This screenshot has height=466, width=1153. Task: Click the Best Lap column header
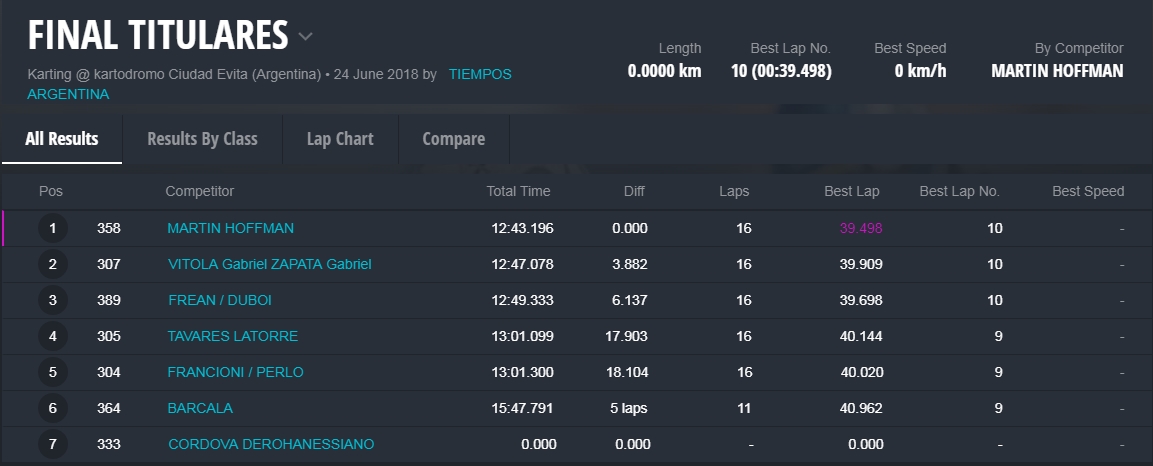click(x=852, y=191)
